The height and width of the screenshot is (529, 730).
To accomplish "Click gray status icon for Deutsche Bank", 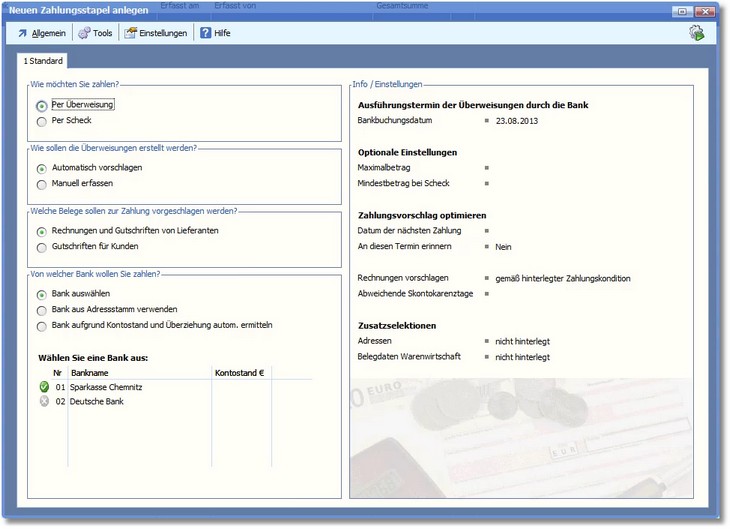I will [43, 401].
